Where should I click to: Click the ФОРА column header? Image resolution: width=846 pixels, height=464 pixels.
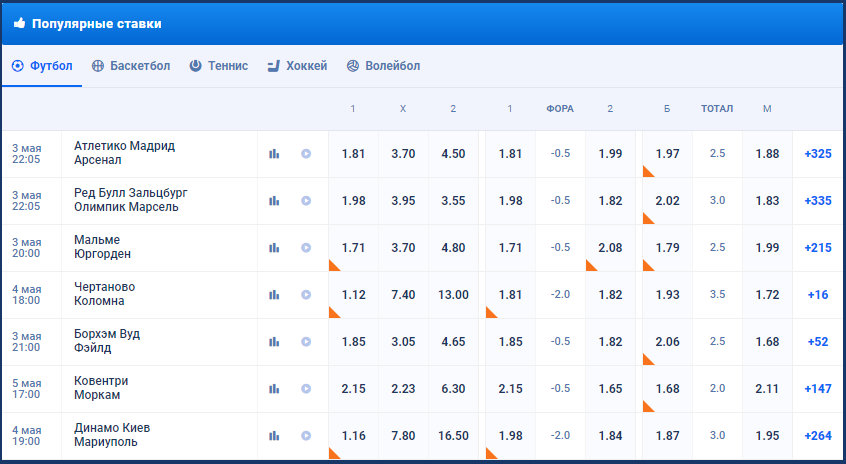[x=560, y=109]
